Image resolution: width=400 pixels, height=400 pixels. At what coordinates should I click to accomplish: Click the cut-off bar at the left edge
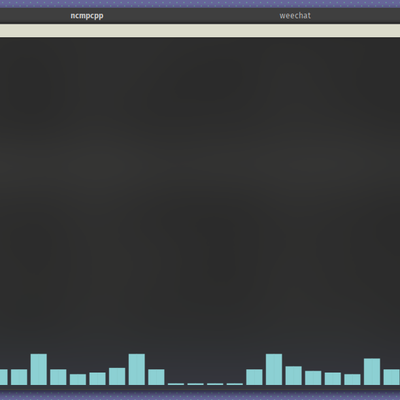click(x=4, y=377)
